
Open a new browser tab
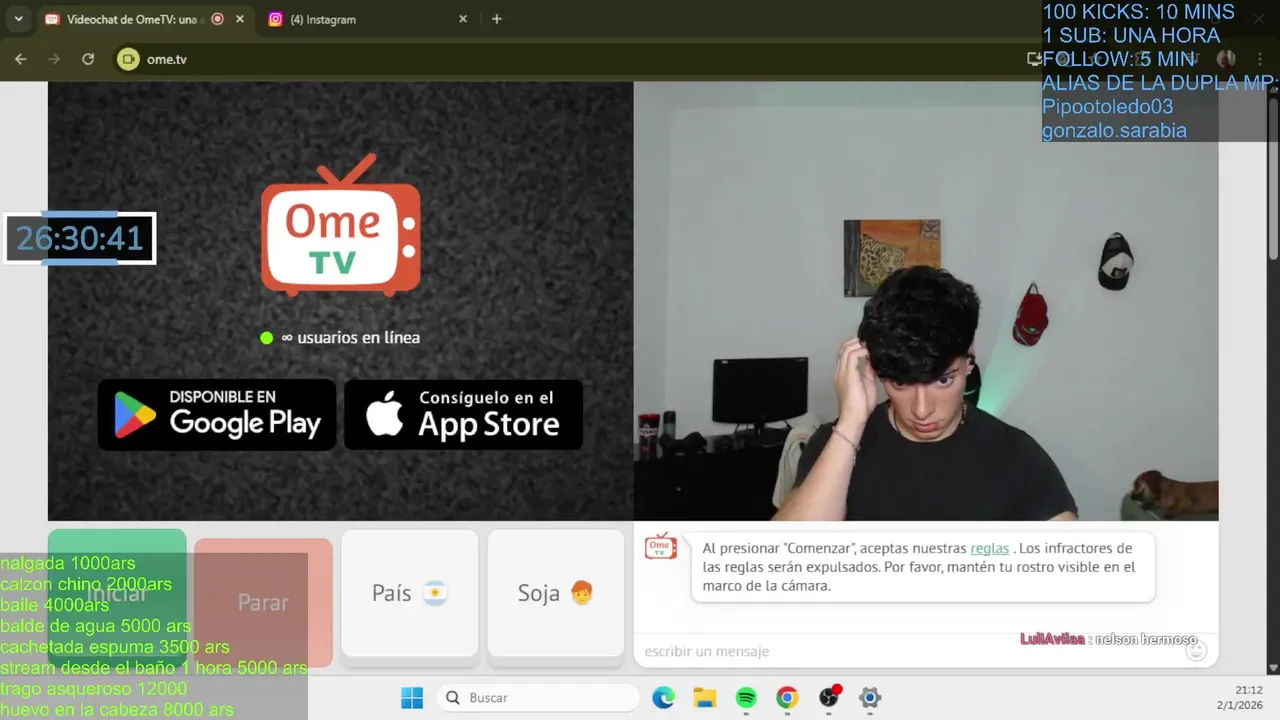click(x=497, y=19)
